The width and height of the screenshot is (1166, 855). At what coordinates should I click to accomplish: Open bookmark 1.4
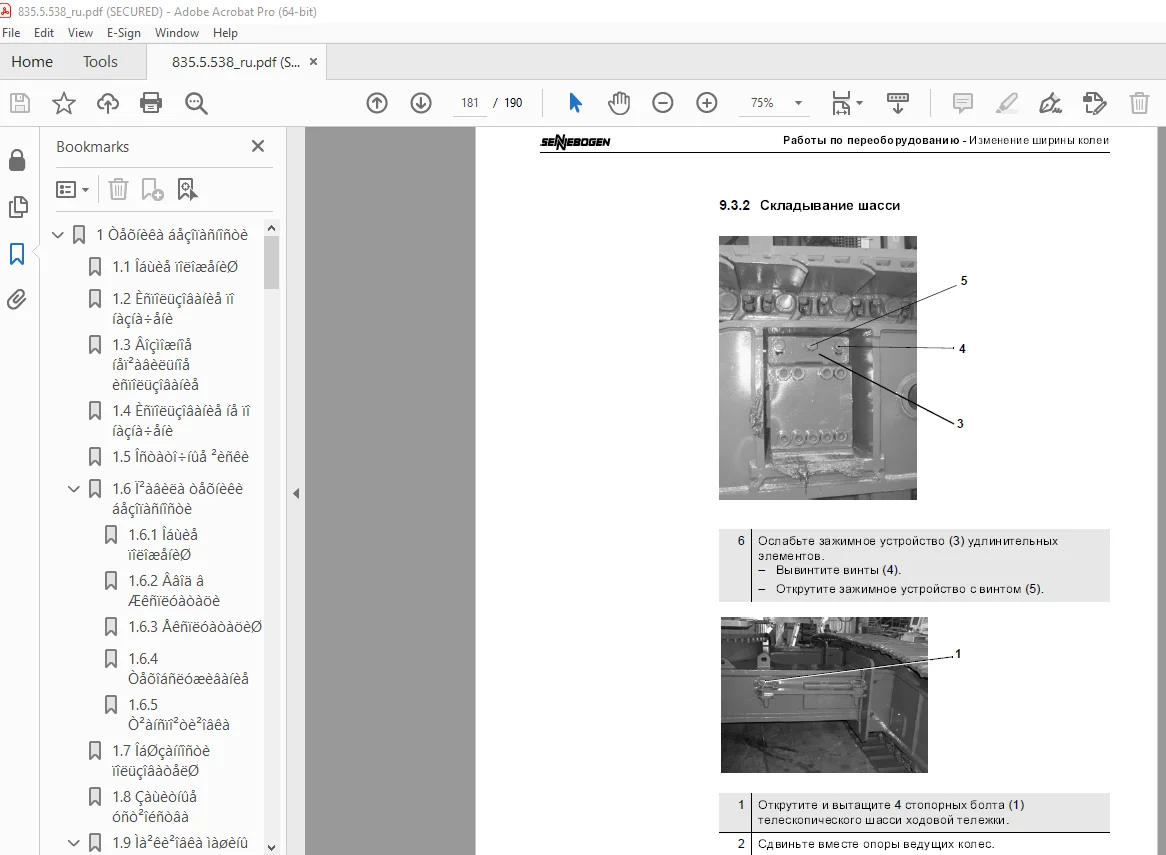[181, 421]
